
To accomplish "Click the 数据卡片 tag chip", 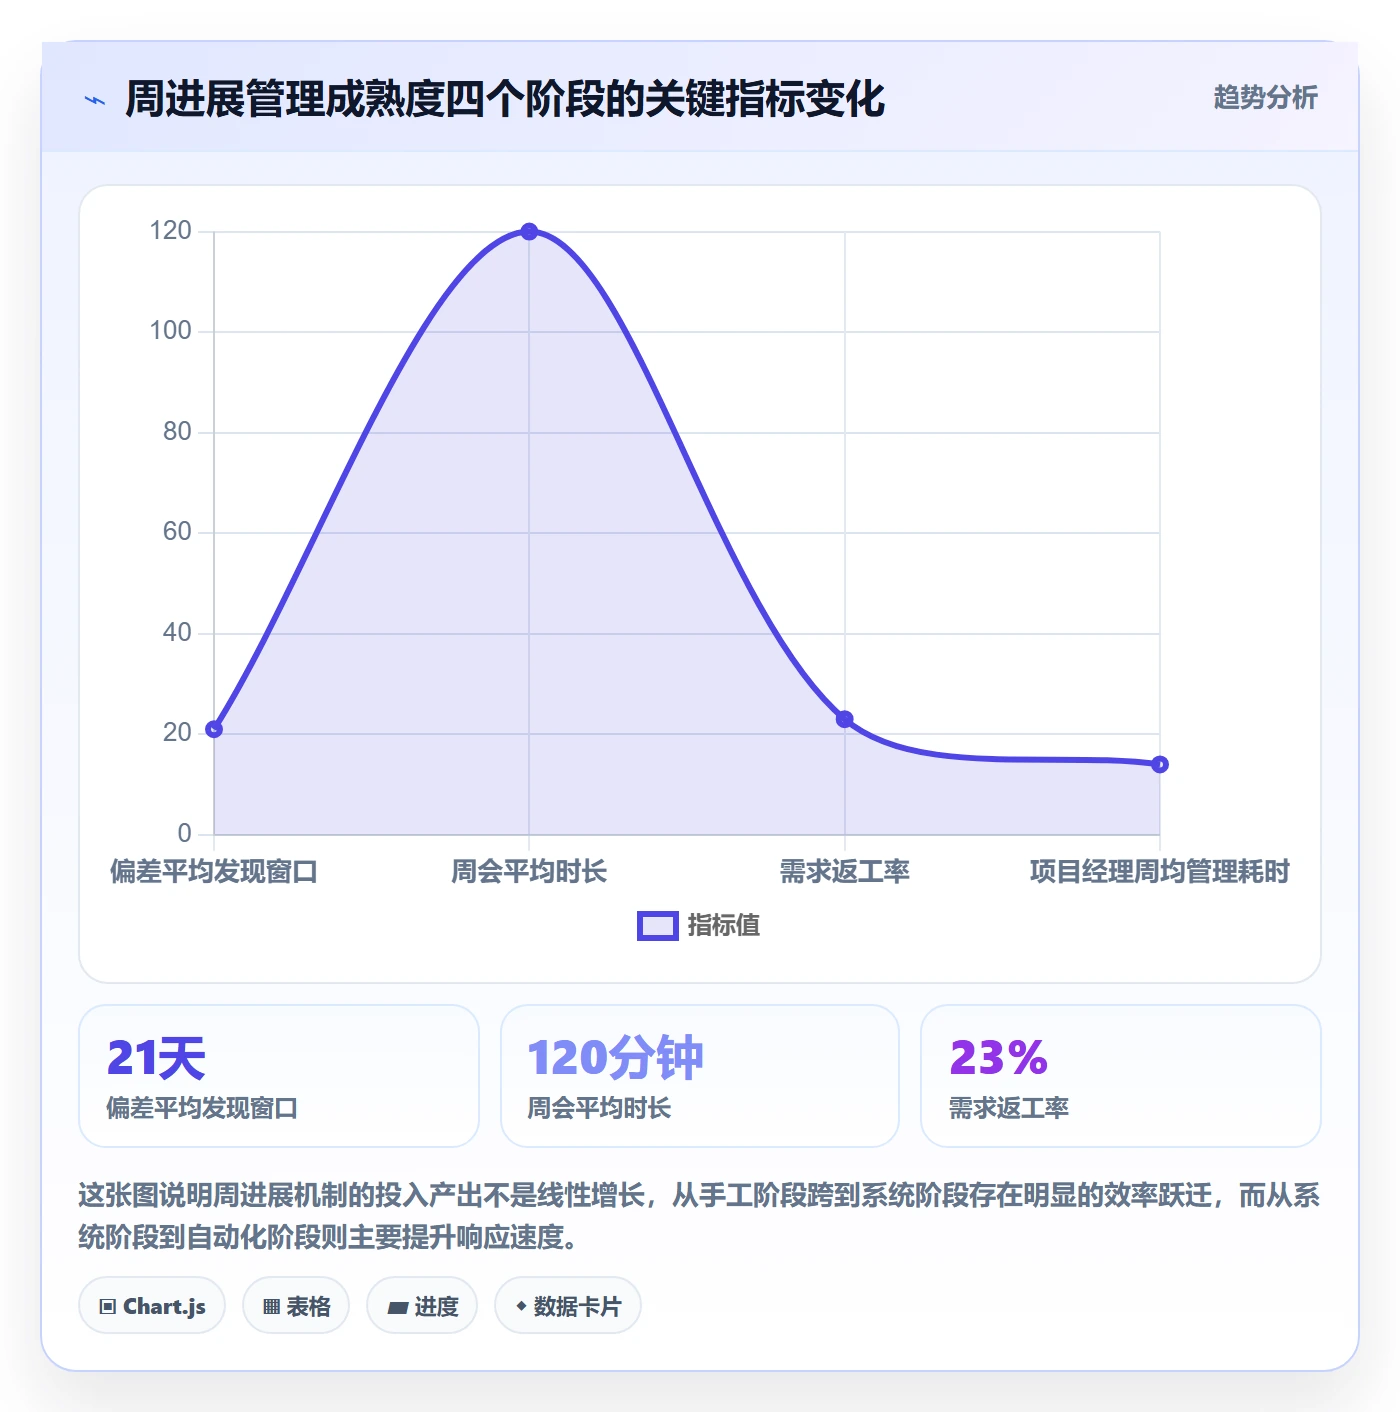I will (x=568, y=1306).
